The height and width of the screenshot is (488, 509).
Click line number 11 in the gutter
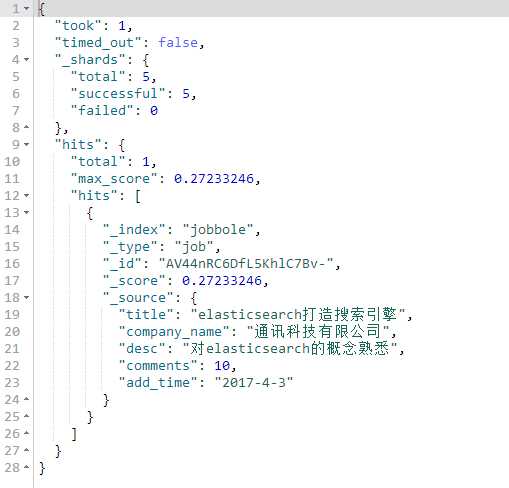12,179
